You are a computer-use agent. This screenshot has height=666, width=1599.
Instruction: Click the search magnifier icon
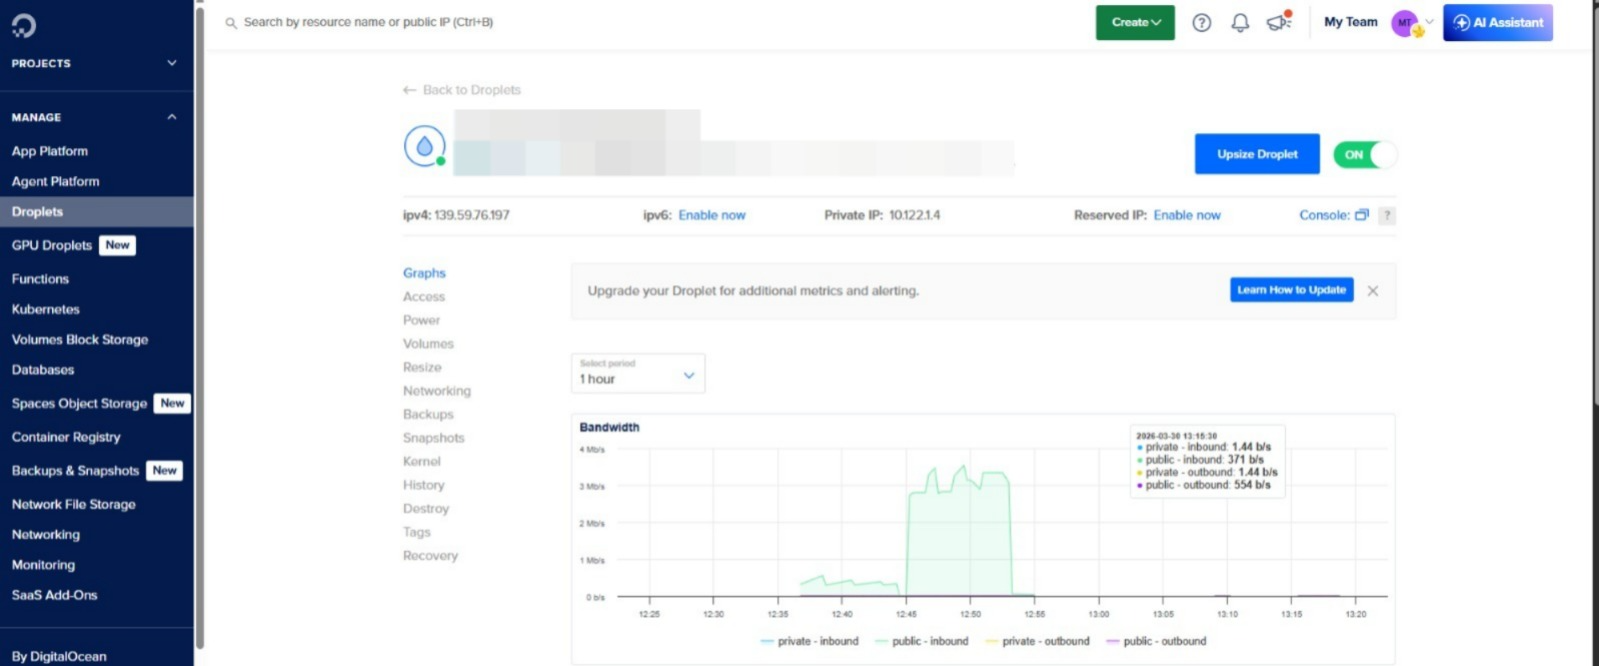coord(231,23)
